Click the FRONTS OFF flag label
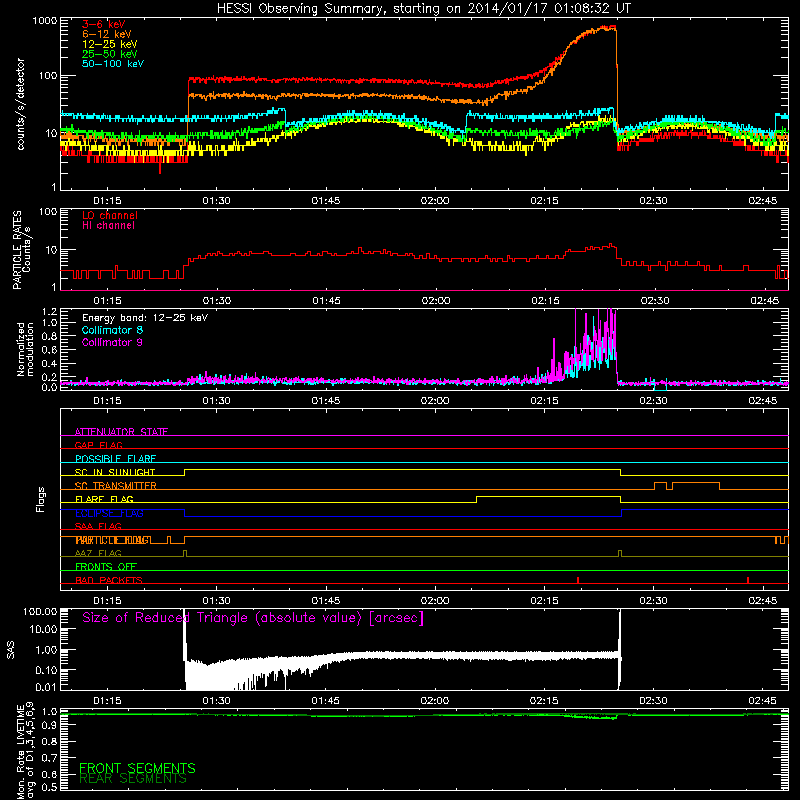Image resolution: width=800 pixels, height=800 pixels. 106,567
